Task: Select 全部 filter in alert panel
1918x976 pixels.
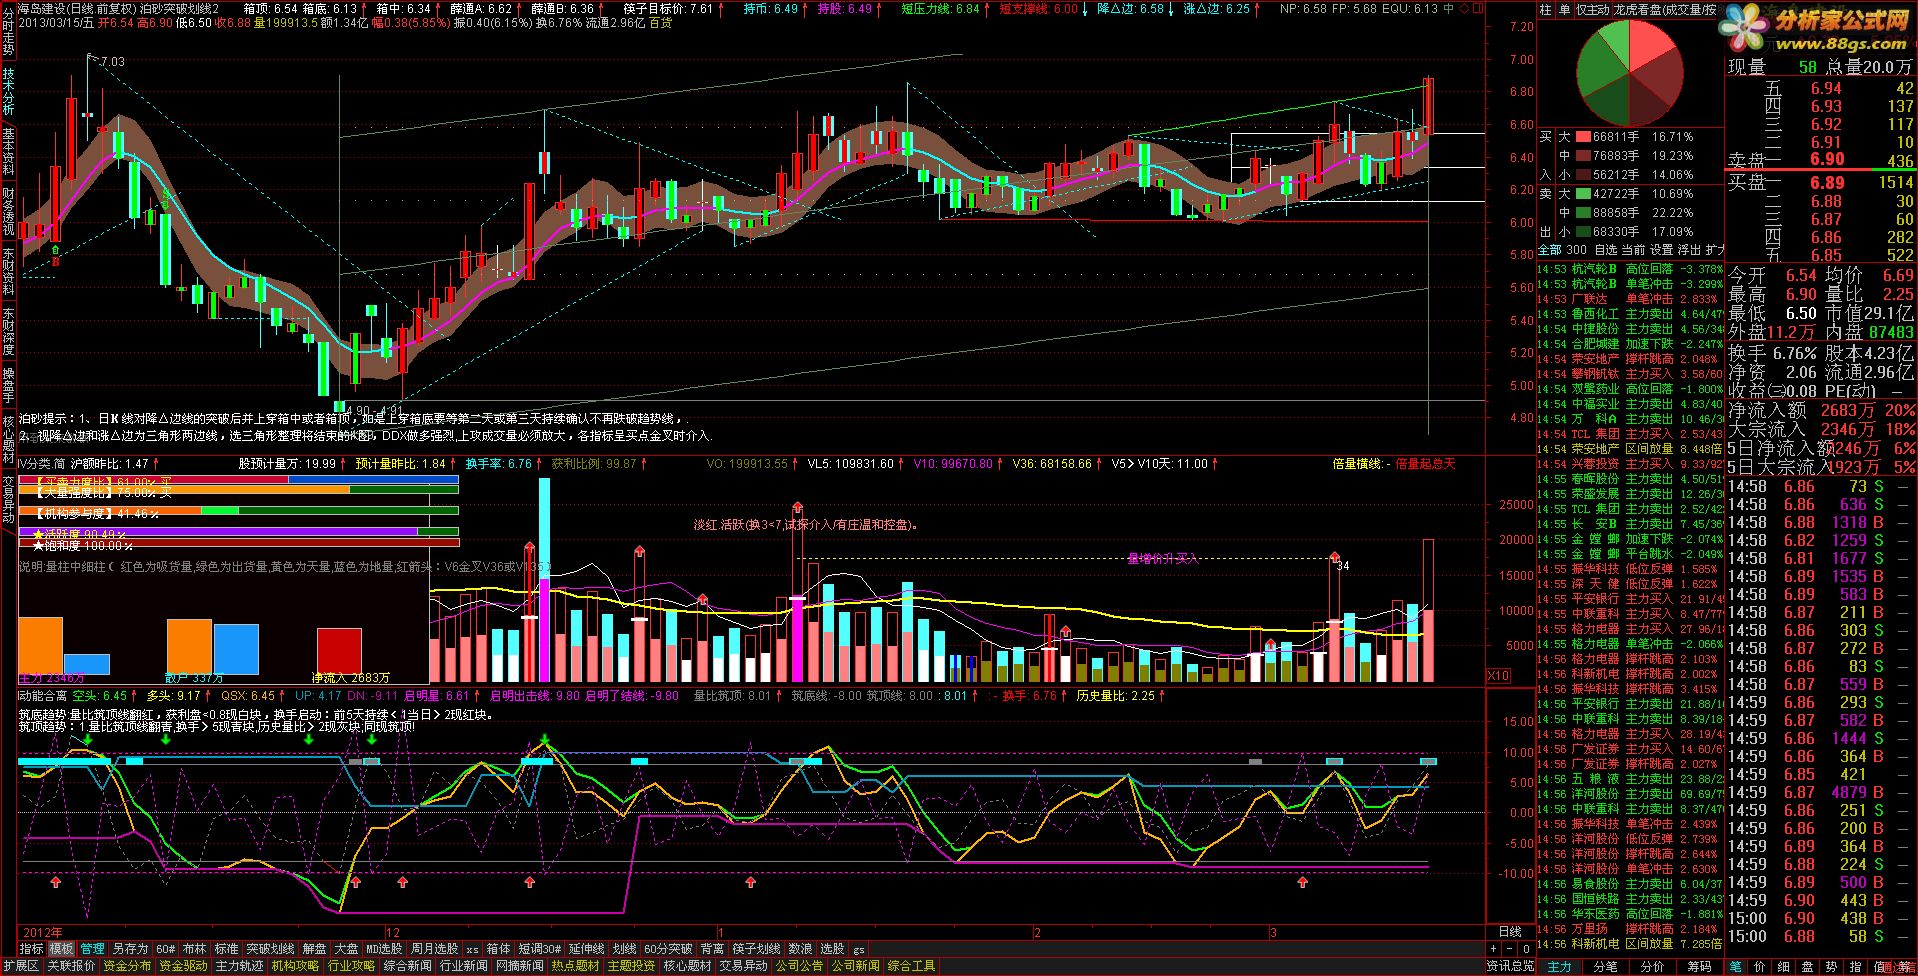Action: [1549, 249]
